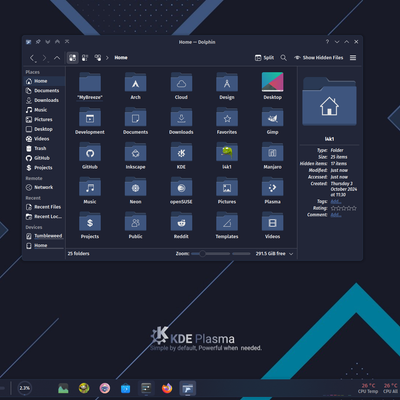Click the Home breadcrumb in location bar
Image resolution: width=400 pixels, height=400 pixels.
[121, 58]
